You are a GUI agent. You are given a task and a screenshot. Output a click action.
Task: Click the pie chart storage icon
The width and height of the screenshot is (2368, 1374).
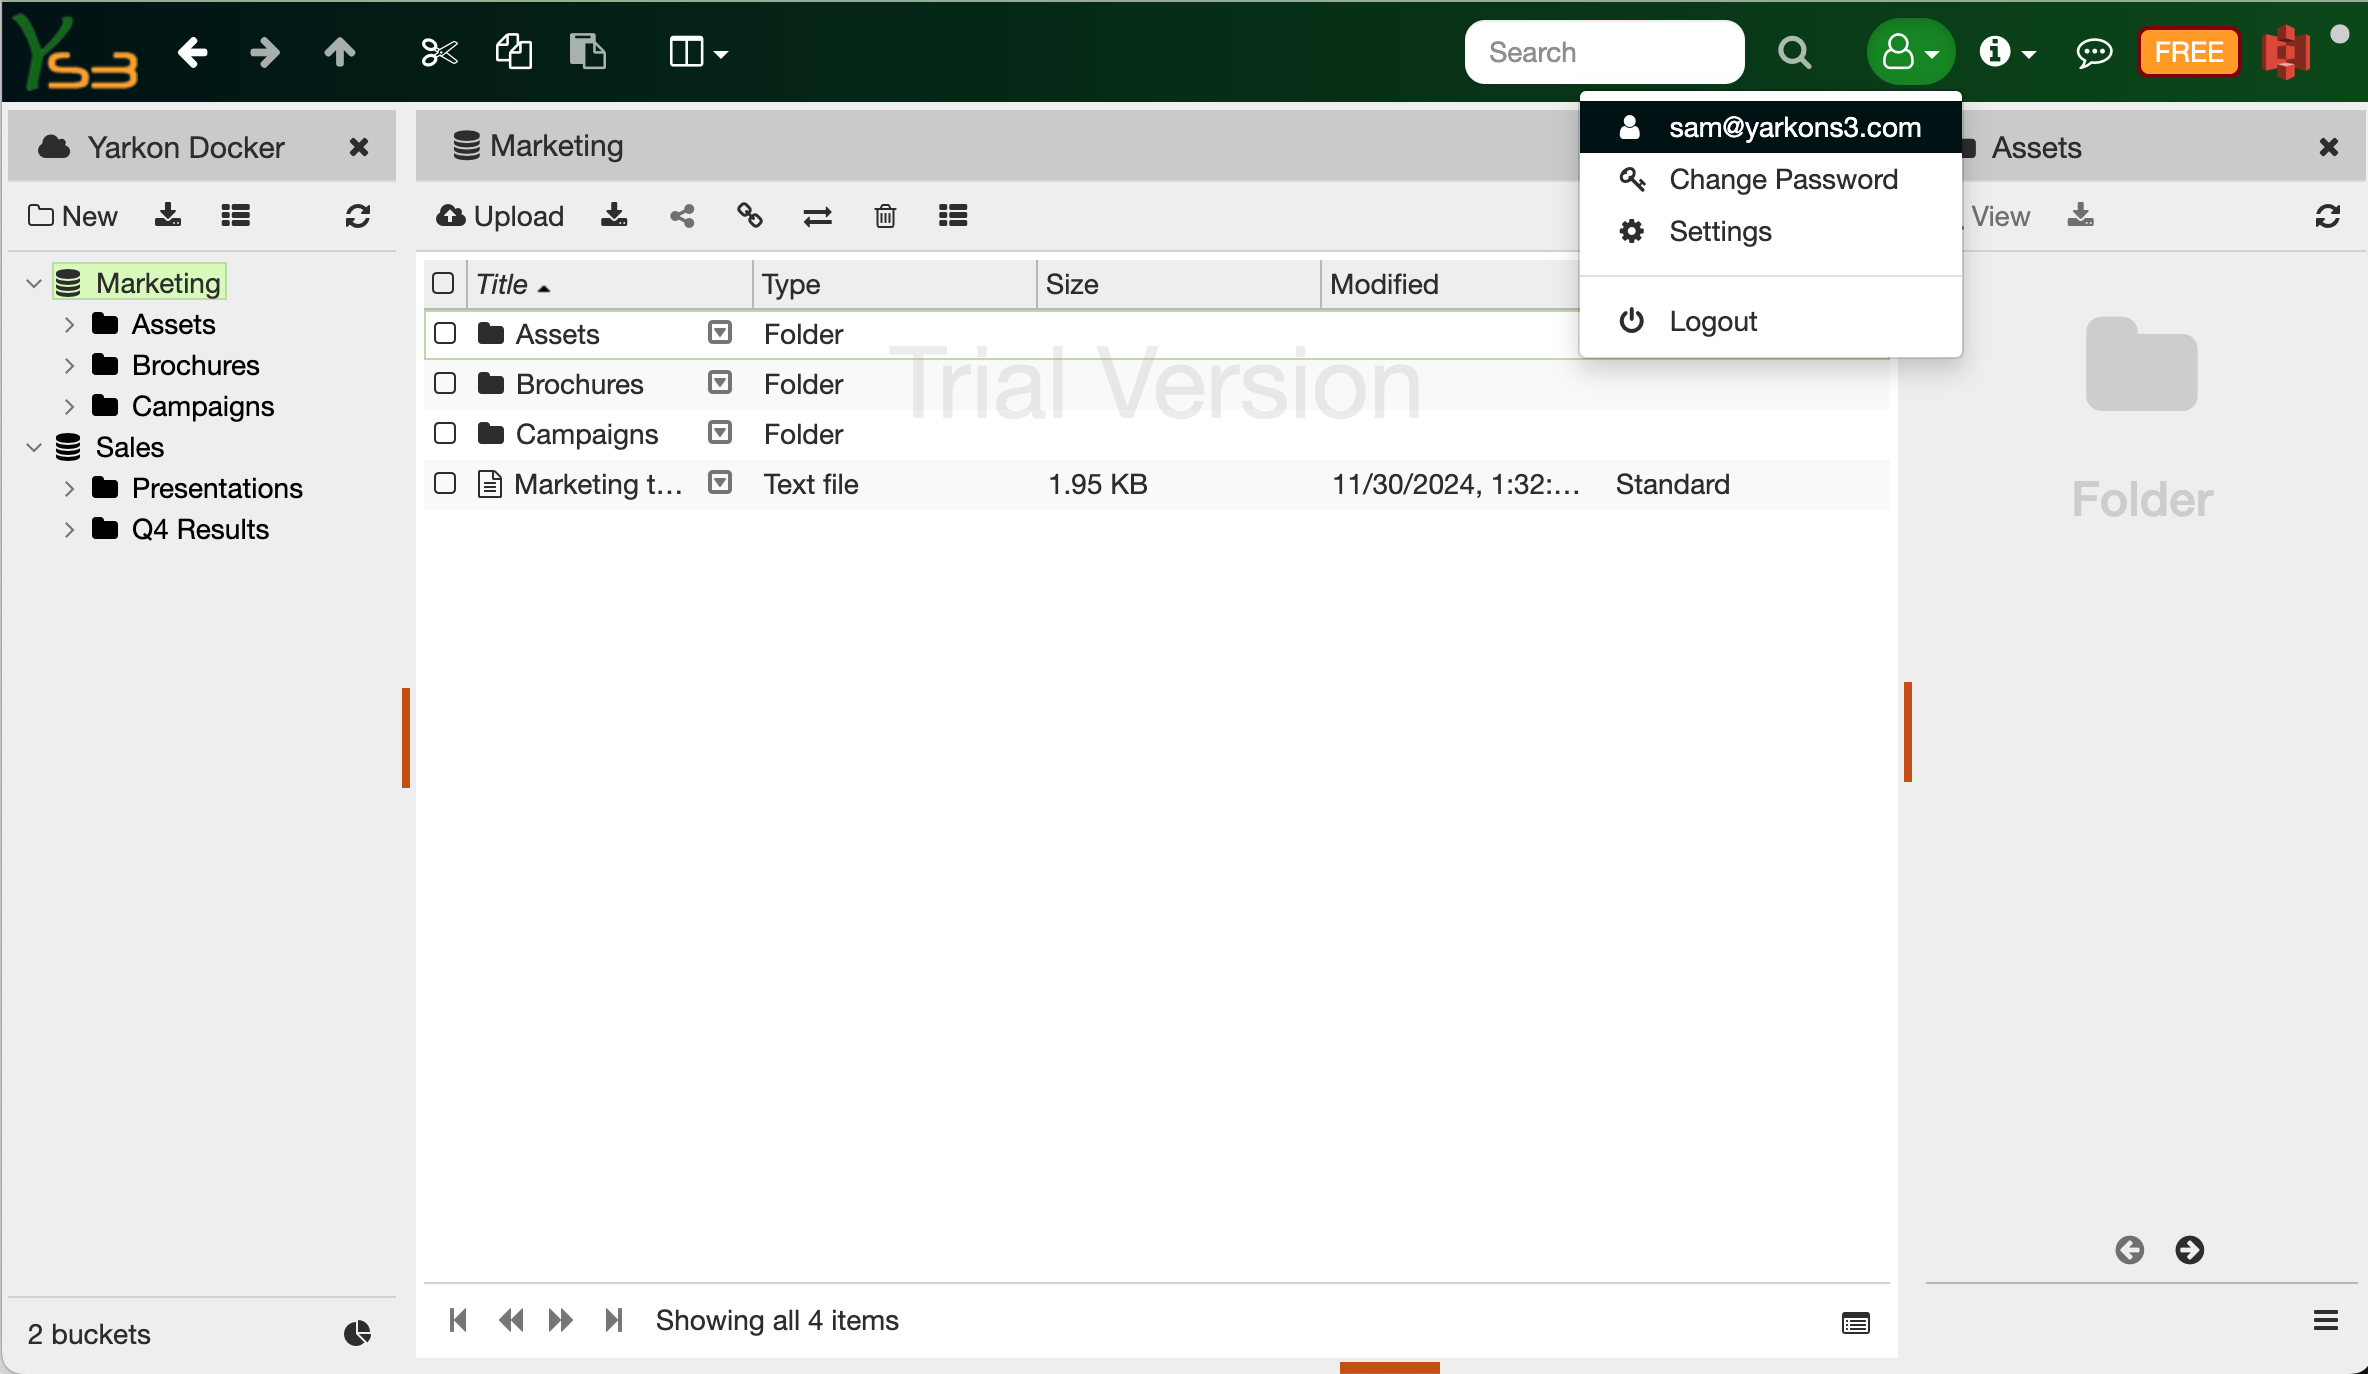[x=357, y=1333]
